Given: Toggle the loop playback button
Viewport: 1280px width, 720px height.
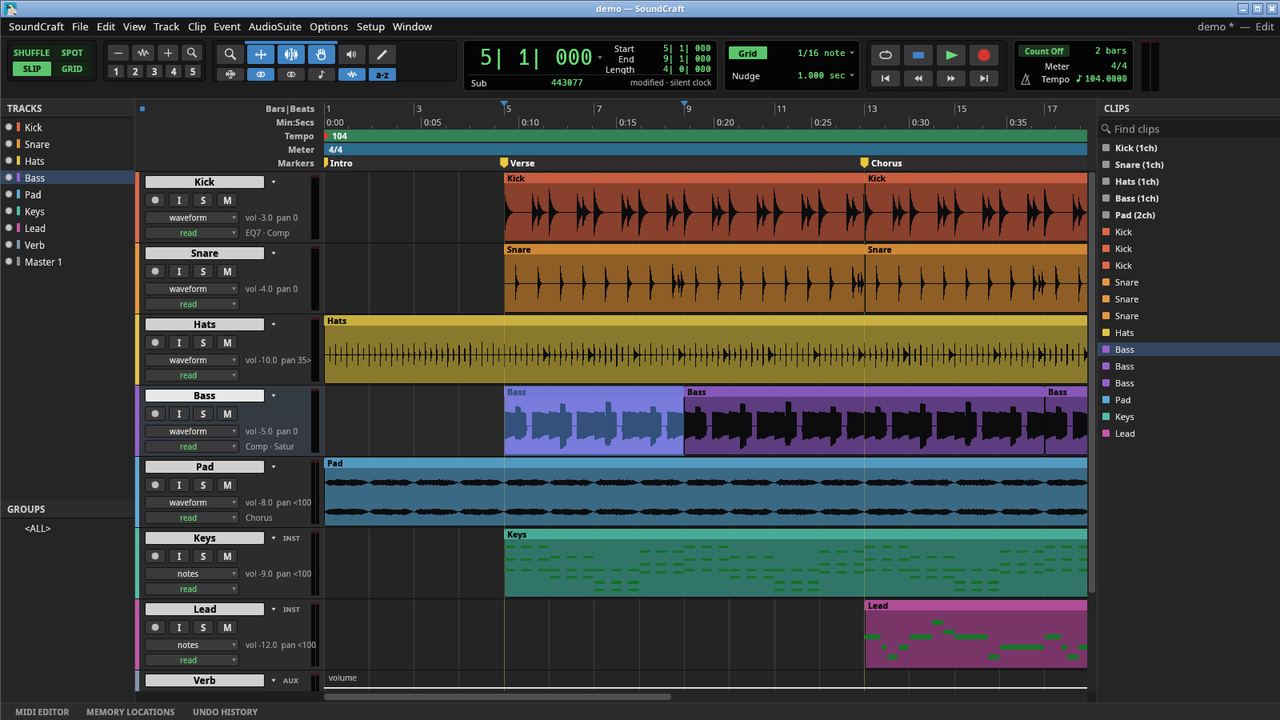Looking at the screenshot, I should pos(885,55).
